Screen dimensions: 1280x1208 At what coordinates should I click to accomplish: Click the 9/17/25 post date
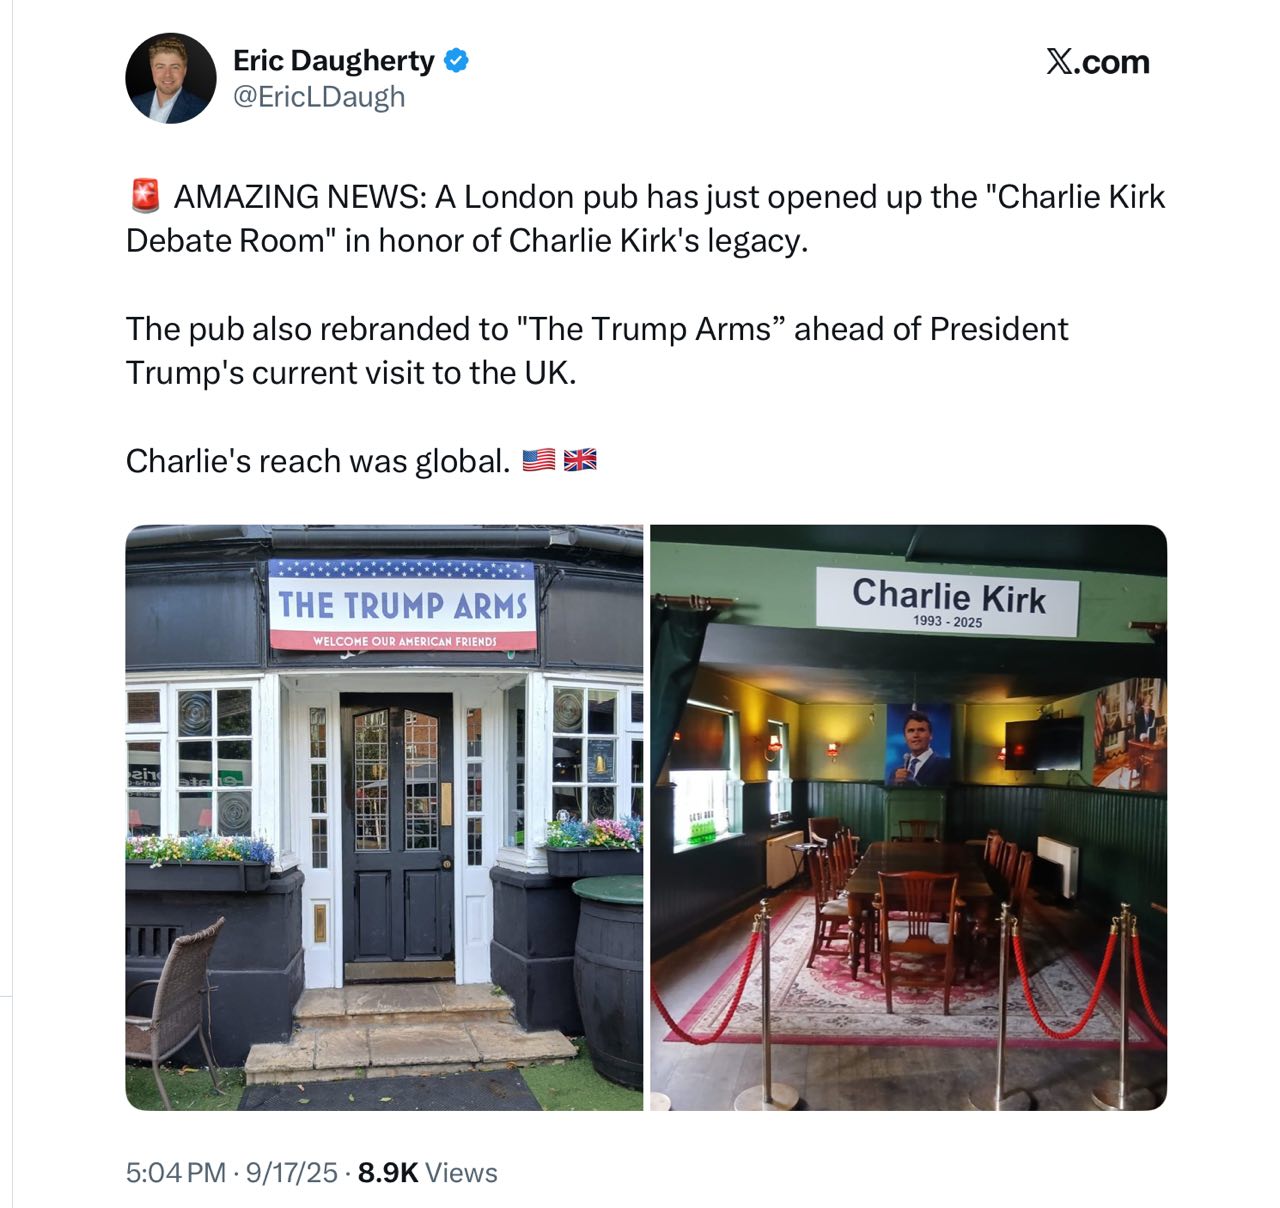pyautogui.click(x=292, y=1172)
